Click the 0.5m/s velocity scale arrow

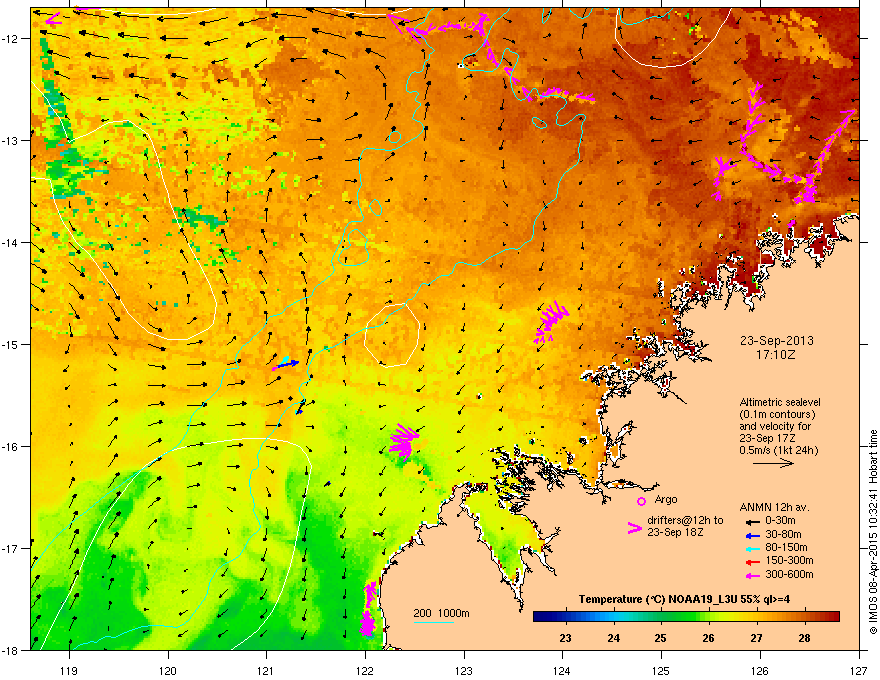click(773, 463)
